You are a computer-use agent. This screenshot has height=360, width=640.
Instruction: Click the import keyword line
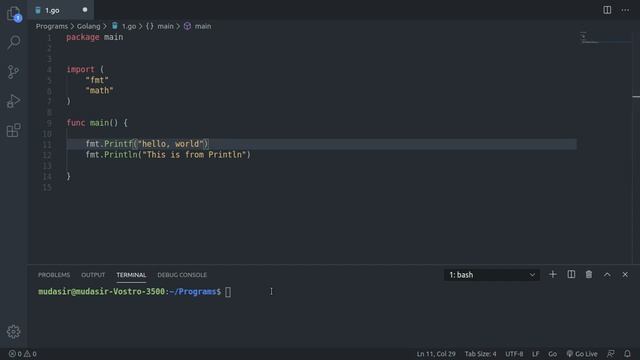pos(85,69)
